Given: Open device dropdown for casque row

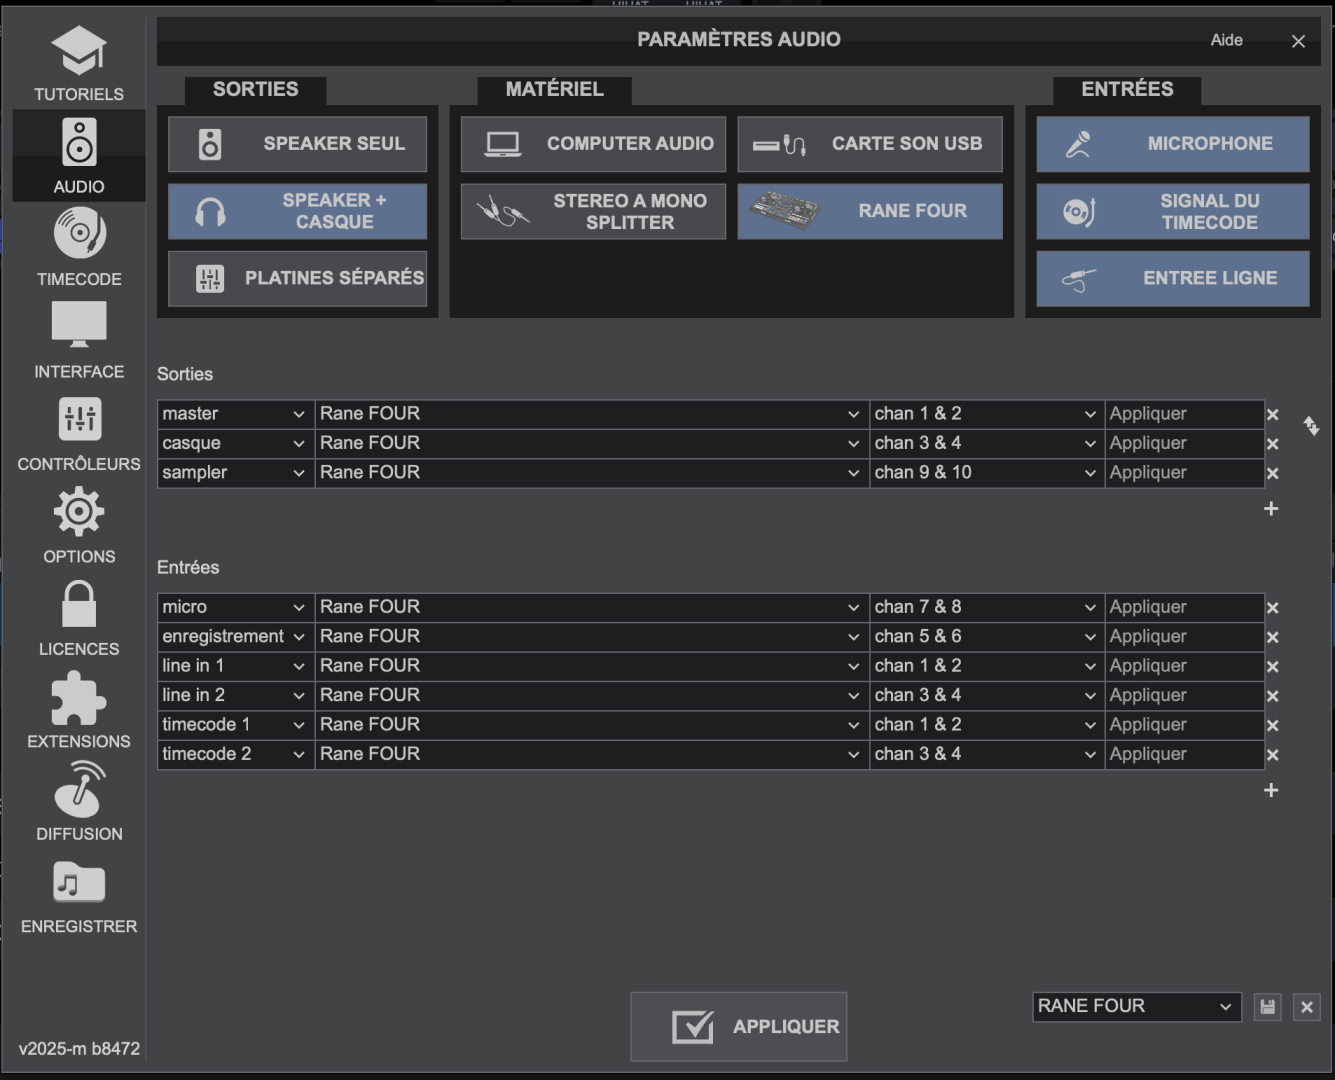Looking at the screenshot, I should 592,443.
